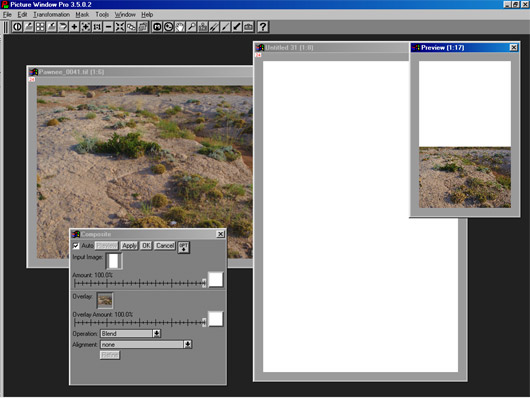Screen dimensions: 530x398
Task: Click the minus zoom-out toolbar icon
Action: tap(109, 27)
